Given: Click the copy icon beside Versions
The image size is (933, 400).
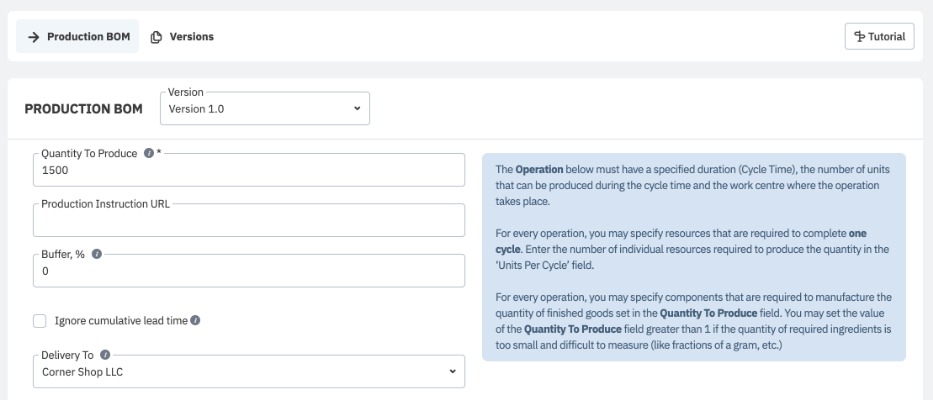Looking at the screenshot, I should [156, 37].
